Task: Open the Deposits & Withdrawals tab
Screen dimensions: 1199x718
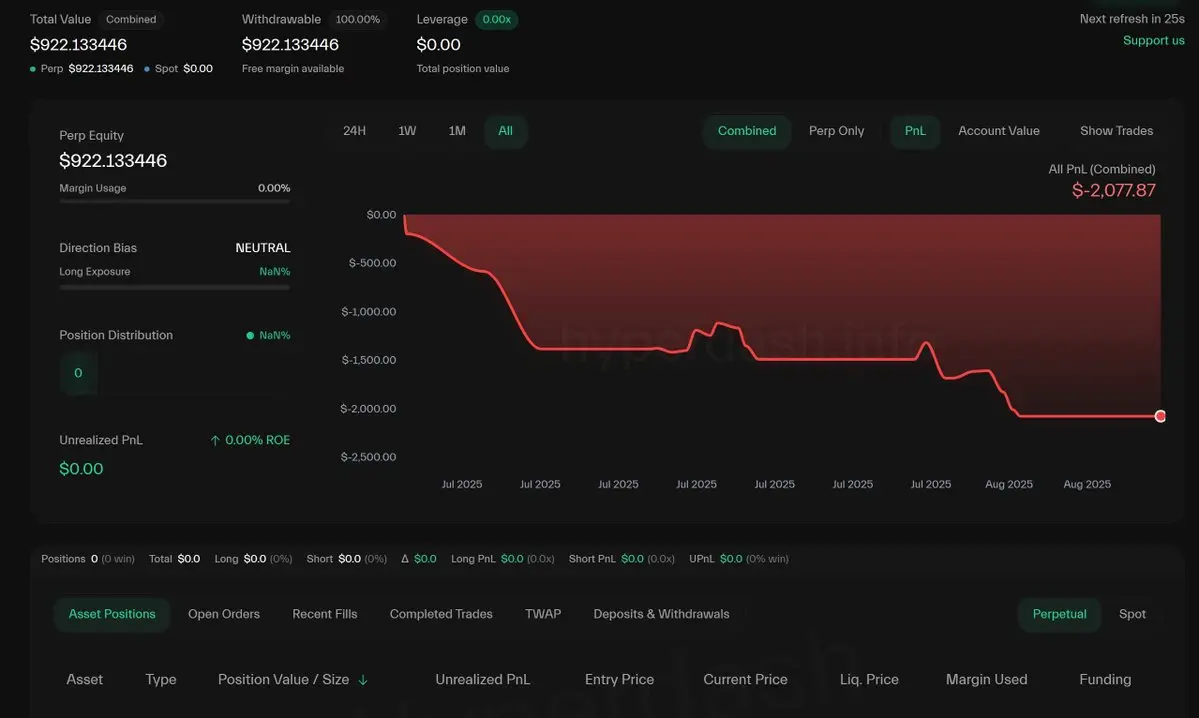Action: coord(661,614)
